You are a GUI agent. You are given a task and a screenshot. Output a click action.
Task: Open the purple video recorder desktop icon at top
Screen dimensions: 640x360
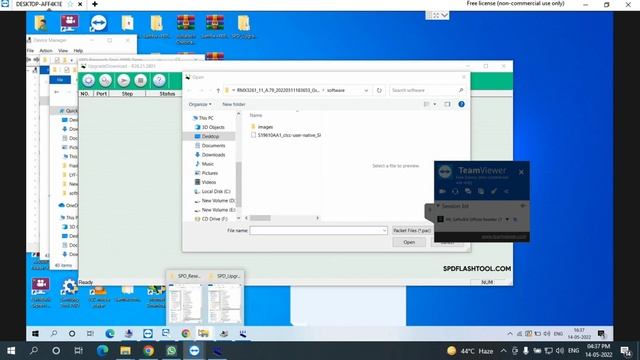69,23
